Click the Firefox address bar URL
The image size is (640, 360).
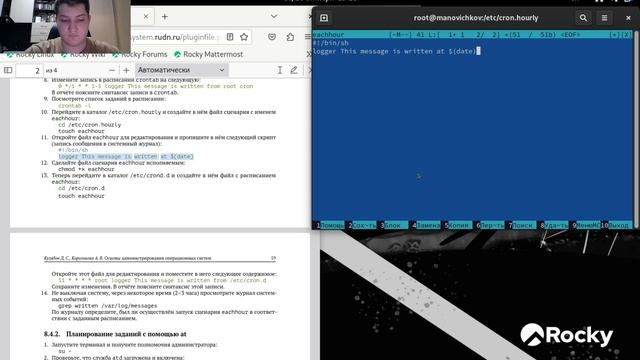[x=176, y=37]
